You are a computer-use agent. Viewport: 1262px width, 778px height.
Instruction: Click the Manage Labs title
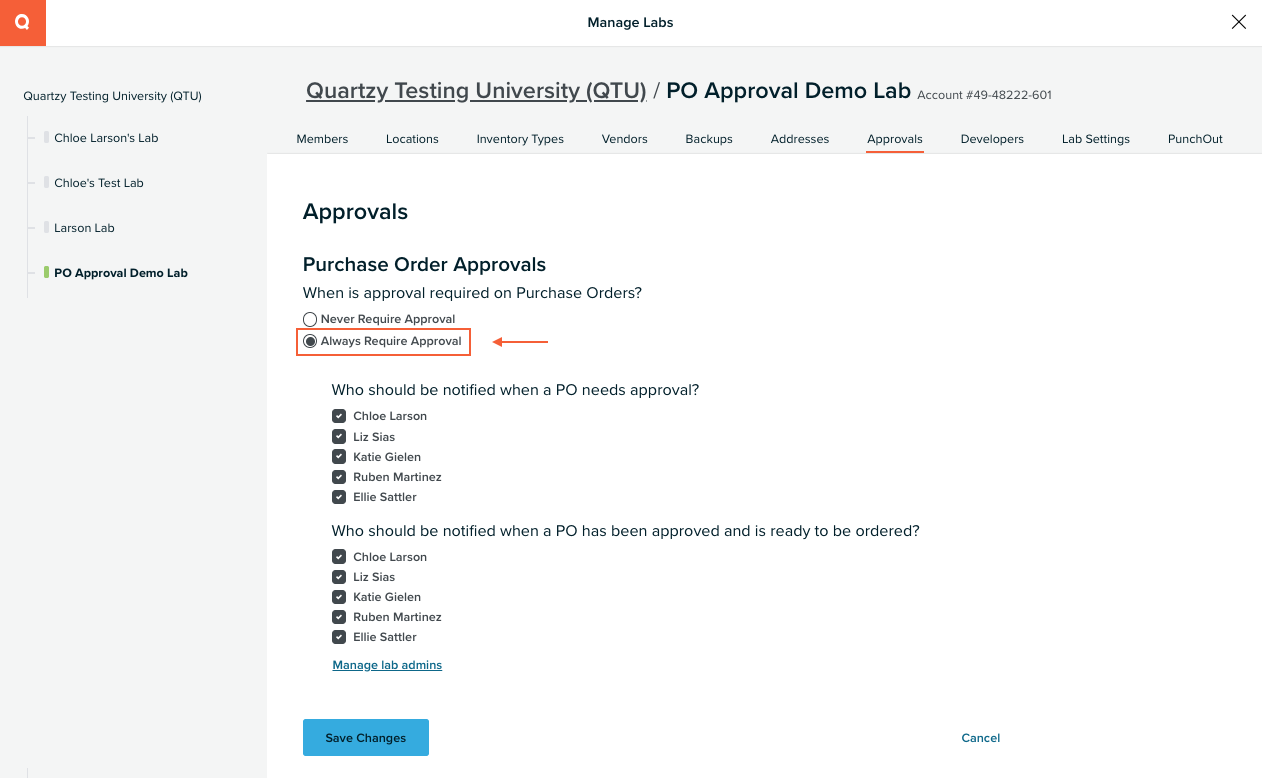click(x=630, y=23)
